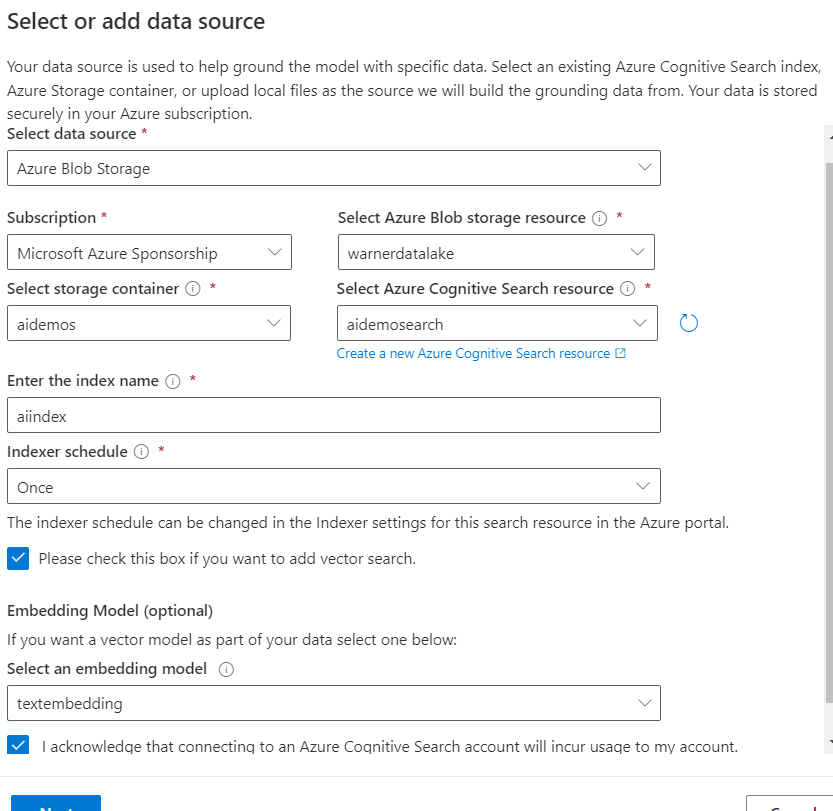Screen dimensions: 833x811
Task: Change the Indexer schedule from Once
Action: (x=333, y=487)
